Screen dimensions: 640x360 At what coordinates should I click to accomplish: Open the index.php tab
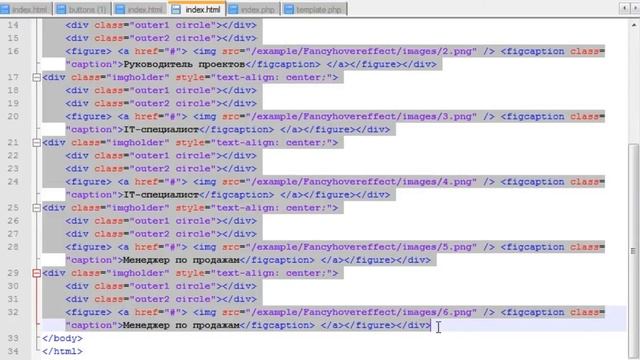pos(253,9)
